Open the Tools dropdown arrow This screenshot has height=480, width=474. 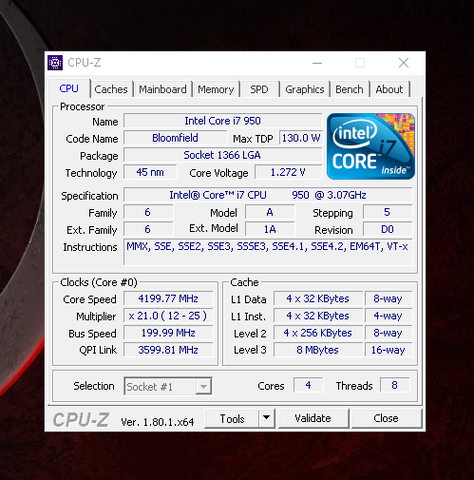266,418
